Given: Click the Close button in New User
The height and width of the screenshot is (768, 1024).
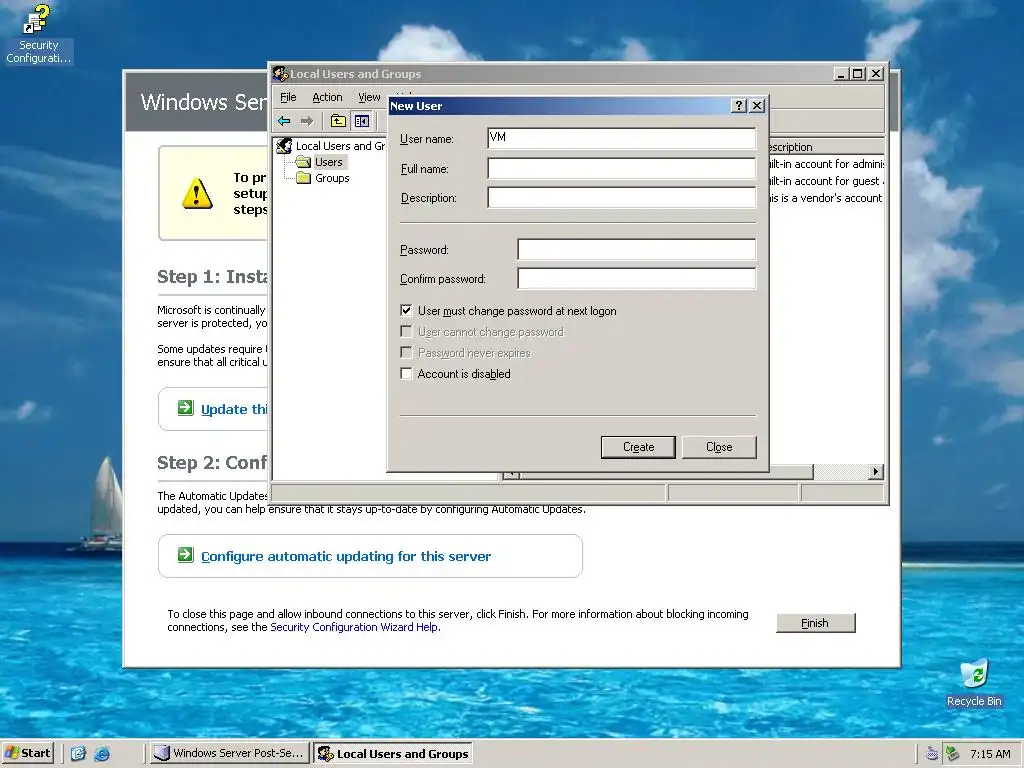Looking at the screenshot, I should 719,447.
